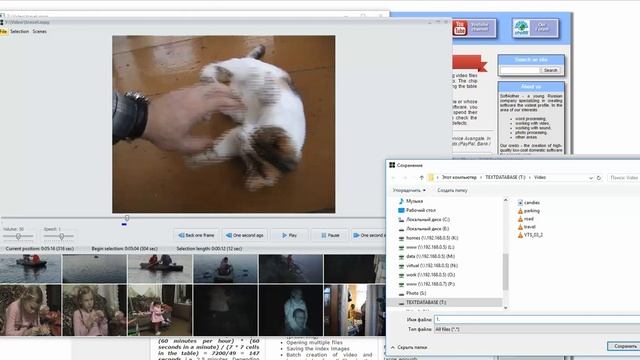Viewport: 640px width, 360px height.
Task: Click the Back one frame button
Action: tap(196, 235)
